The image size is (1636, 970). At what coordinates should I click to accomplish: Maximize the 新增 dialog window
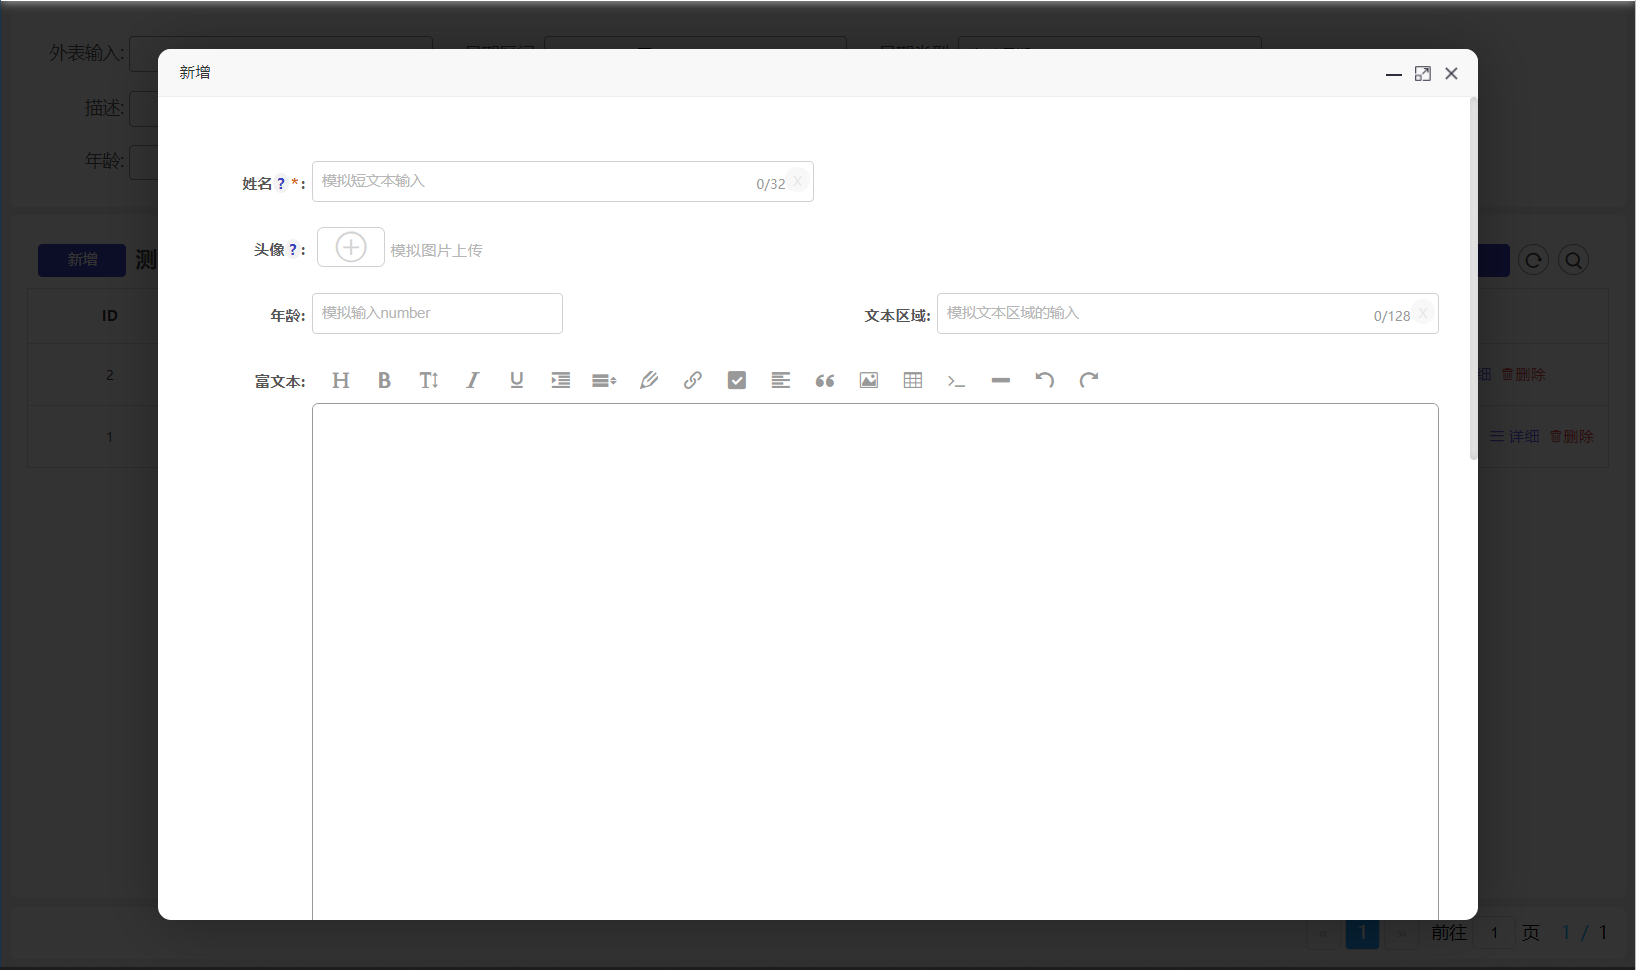1422,74
